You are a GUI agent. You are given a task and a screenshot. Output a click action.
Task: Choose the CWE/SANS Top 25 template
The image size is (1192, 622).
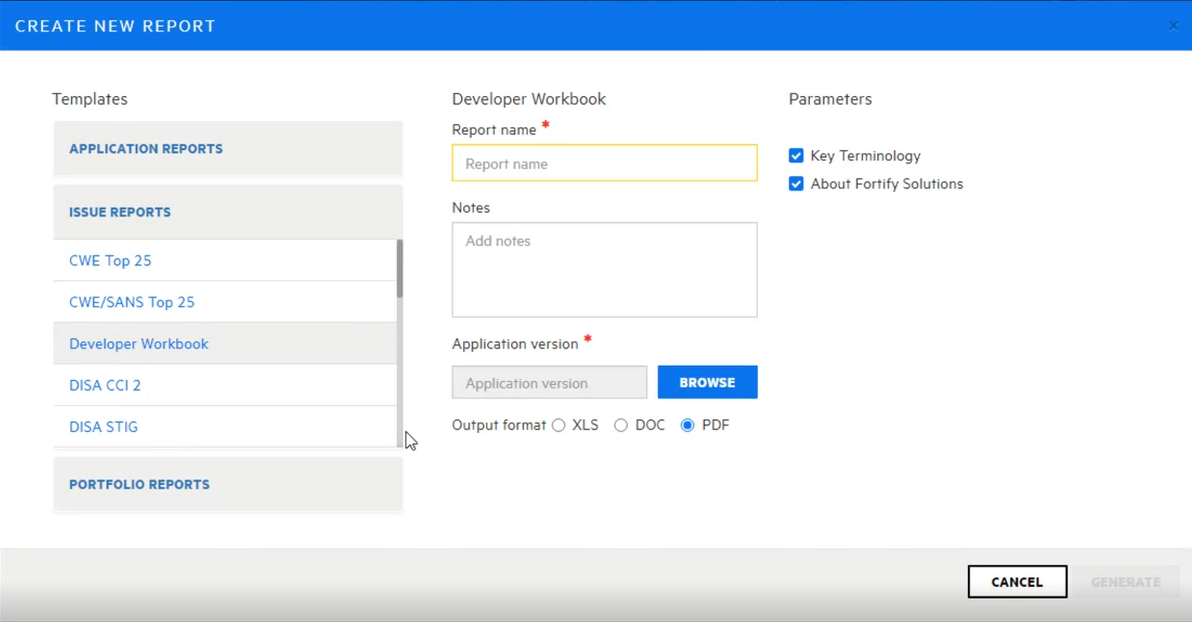(x=132, y=302)
